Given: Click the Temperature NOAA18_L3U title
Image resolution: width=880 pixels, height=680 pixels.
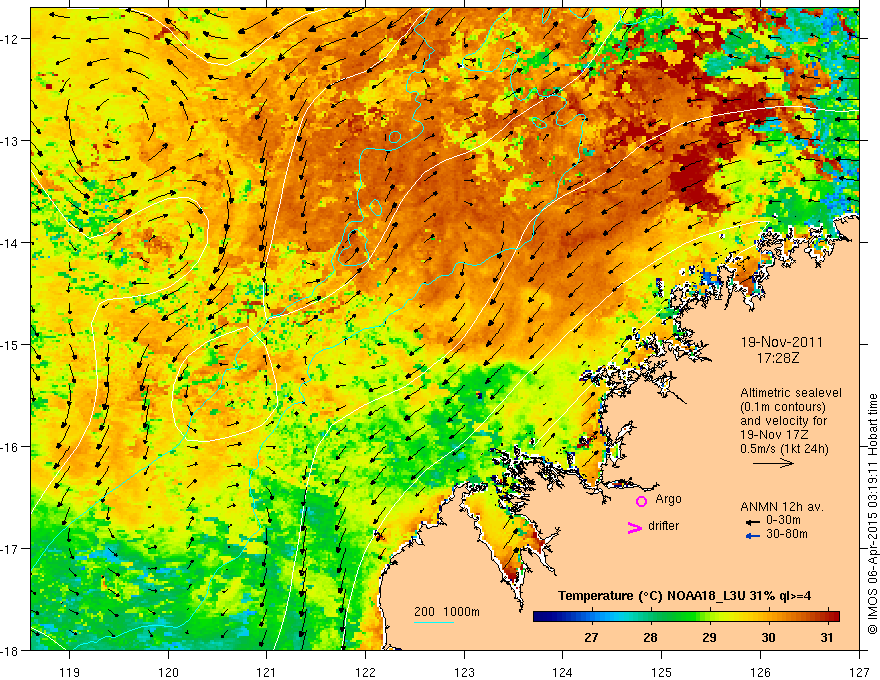Looking at the screenshot, I should 684,596.
